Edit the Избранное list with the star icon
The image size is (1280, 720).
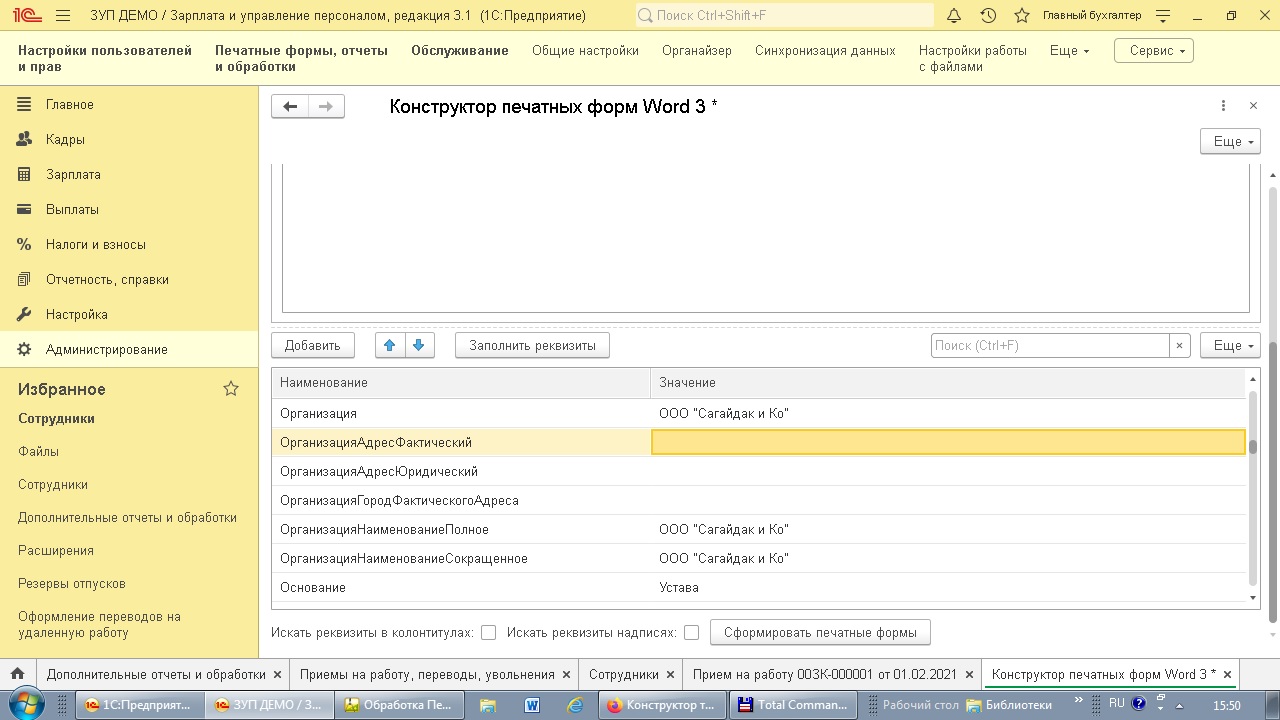[x=231, y=389]
